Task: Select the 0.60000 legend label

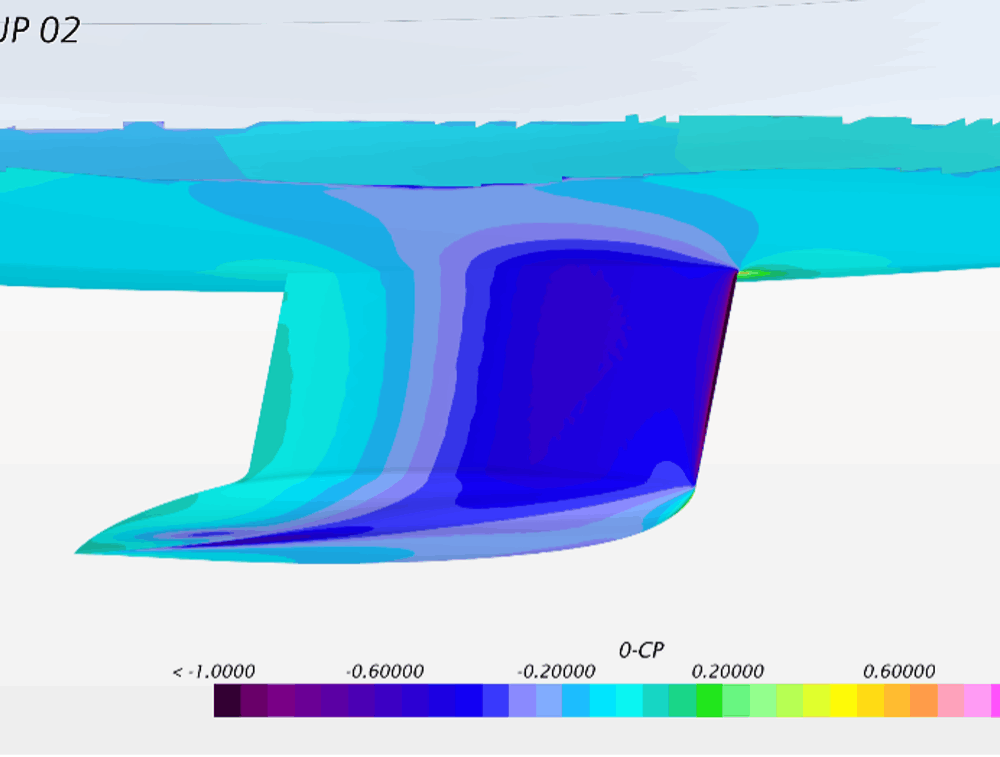Action: (x=899, y=672)
